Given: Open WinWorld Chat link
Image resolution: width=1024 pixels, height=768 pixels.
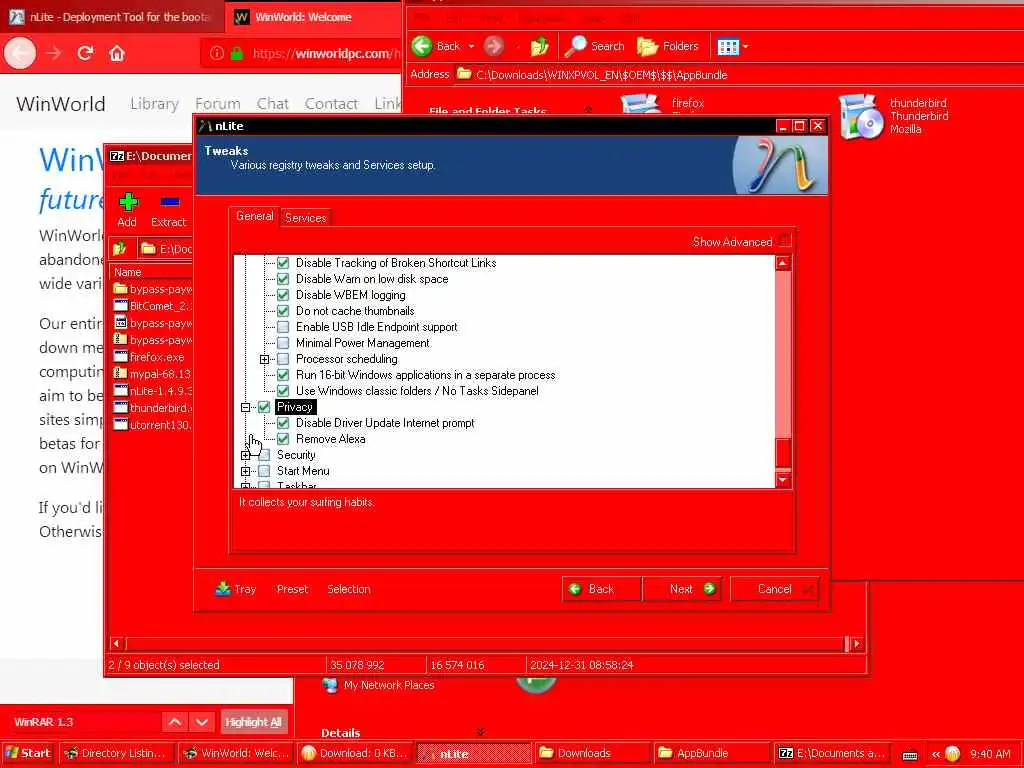Looking at the screenshot, I should [272, 103].
